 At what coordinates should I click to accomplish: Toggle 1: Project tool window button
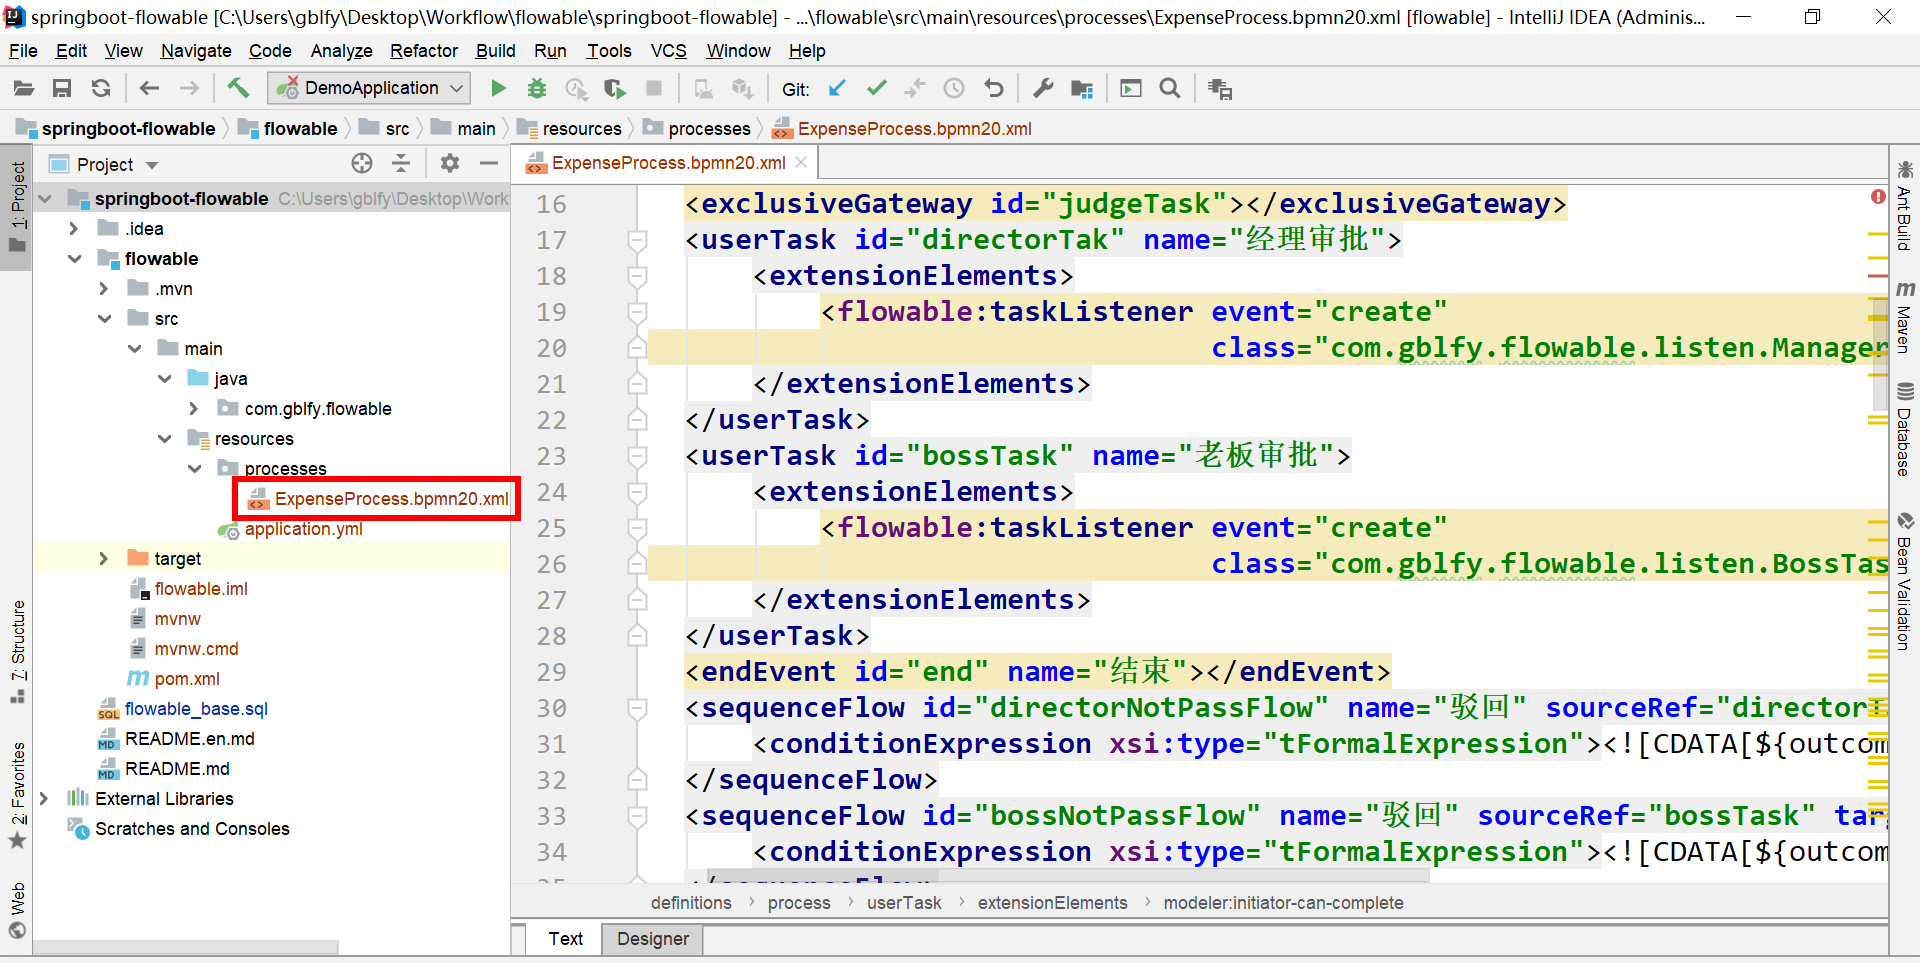coord(18,206)
